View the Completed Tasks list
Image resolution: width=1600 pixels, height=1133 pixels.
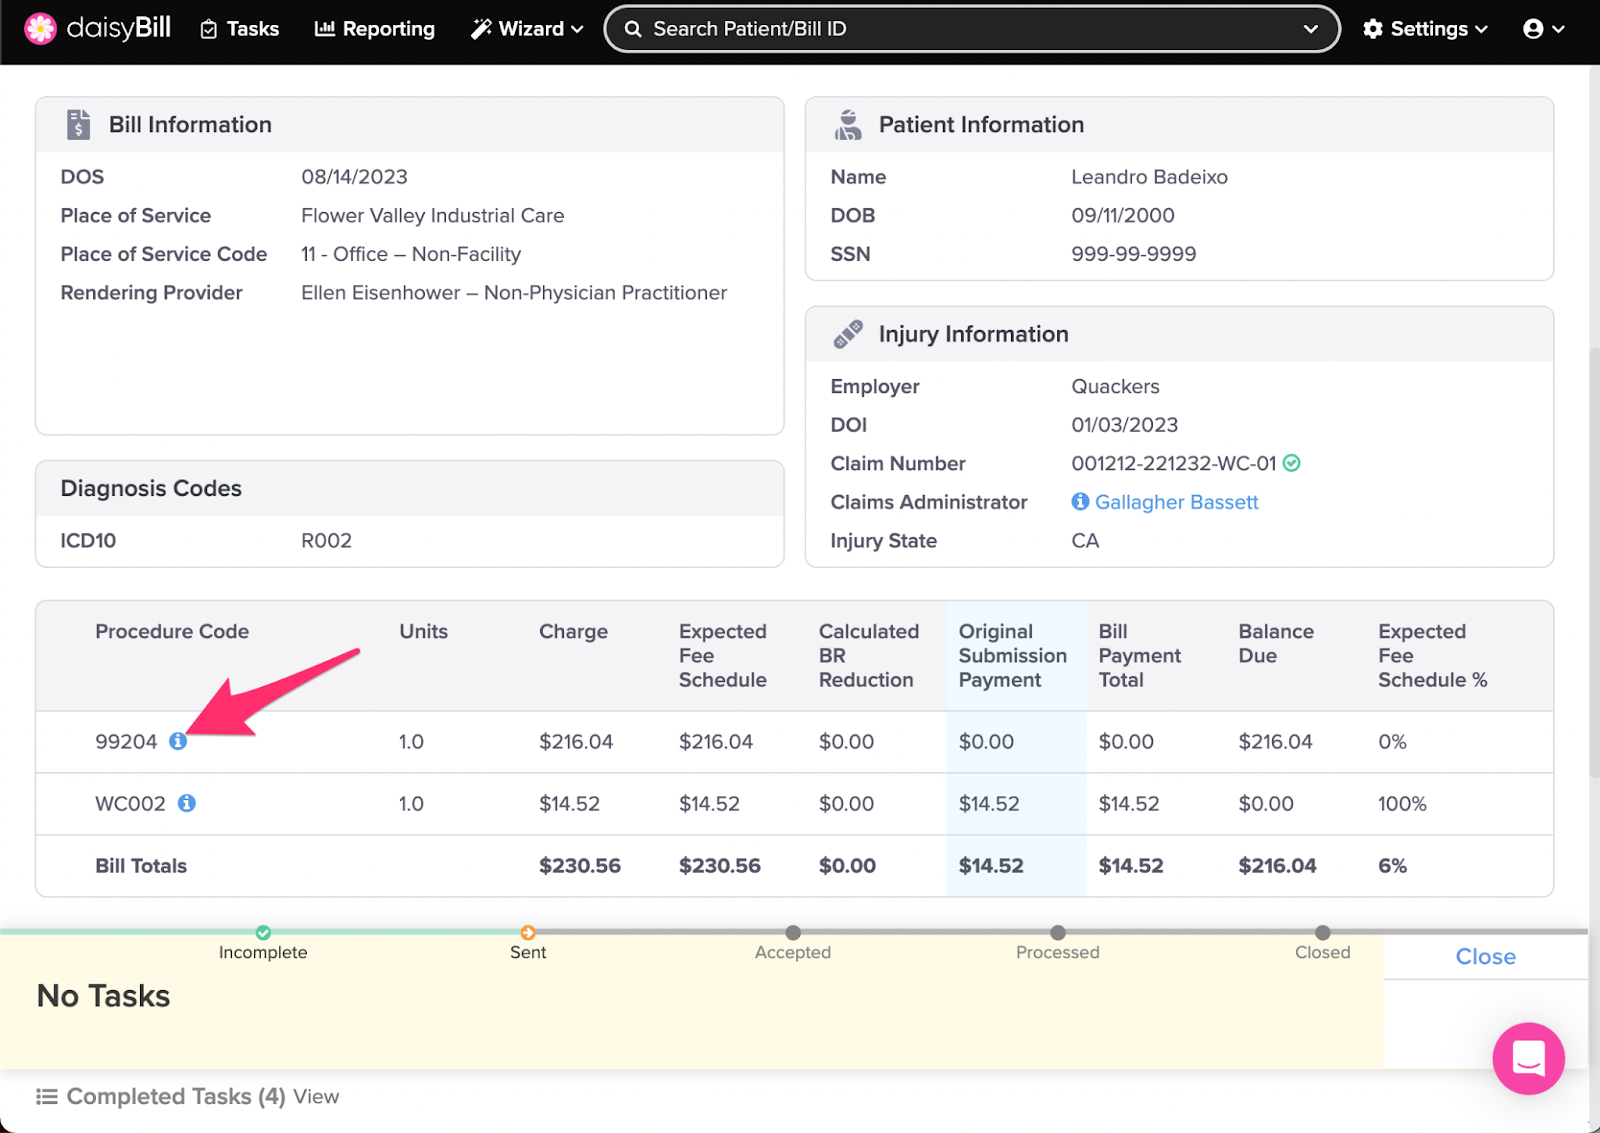tap(316, 1097)
